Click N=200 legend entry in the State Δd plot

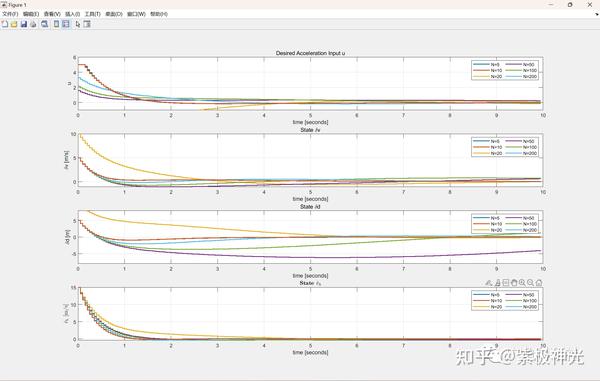coord(521,230)
